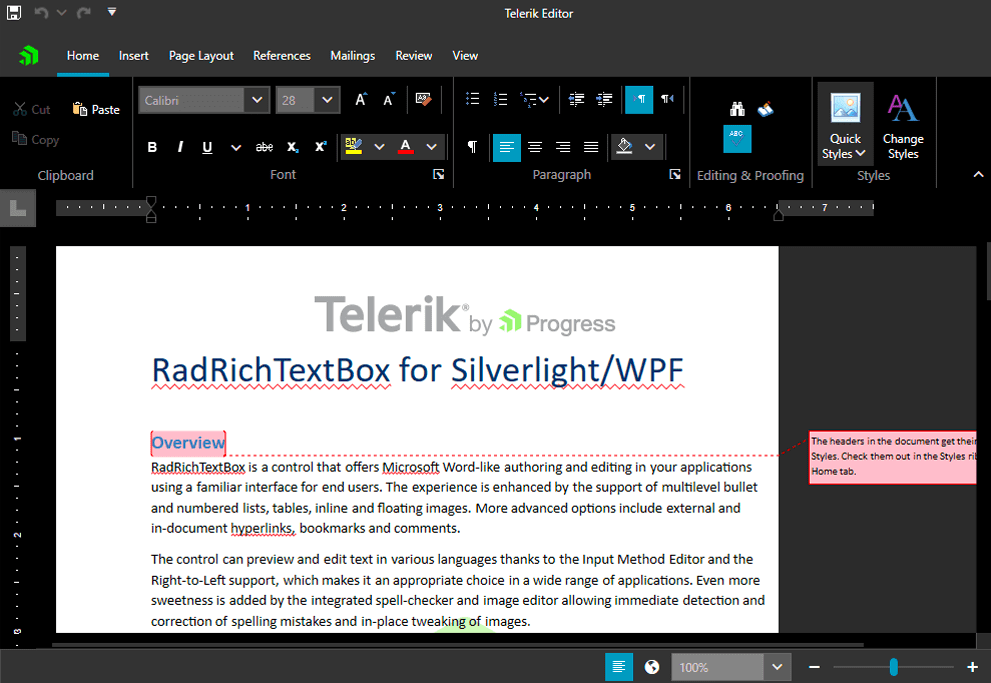Screen dimensions: 991x683
Task: Open the Page Layout tab
Action: [201, 56]
